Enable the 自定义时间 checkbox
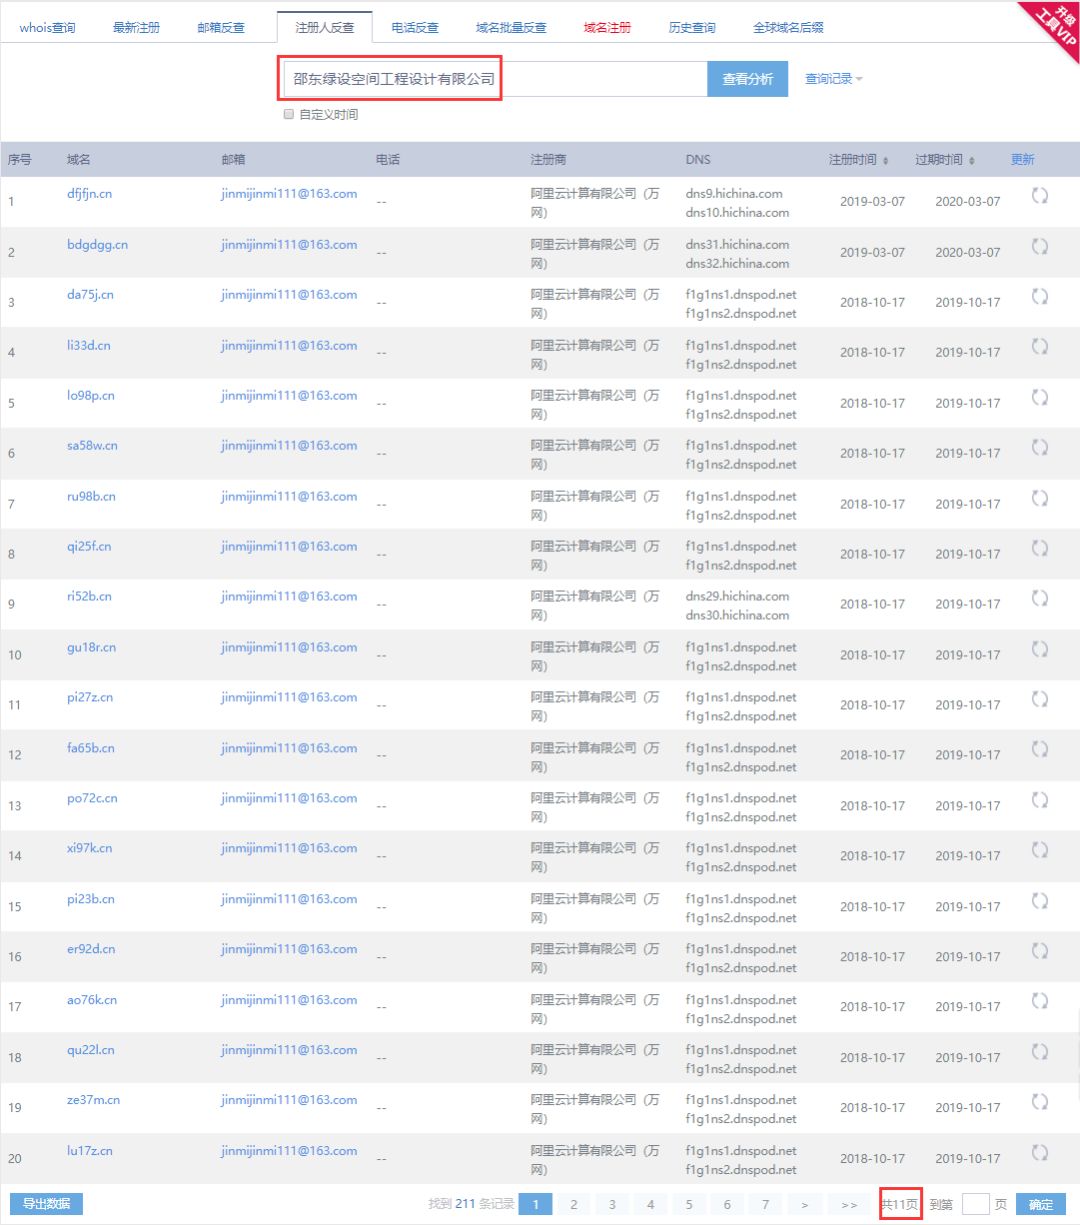 (289, 114)
